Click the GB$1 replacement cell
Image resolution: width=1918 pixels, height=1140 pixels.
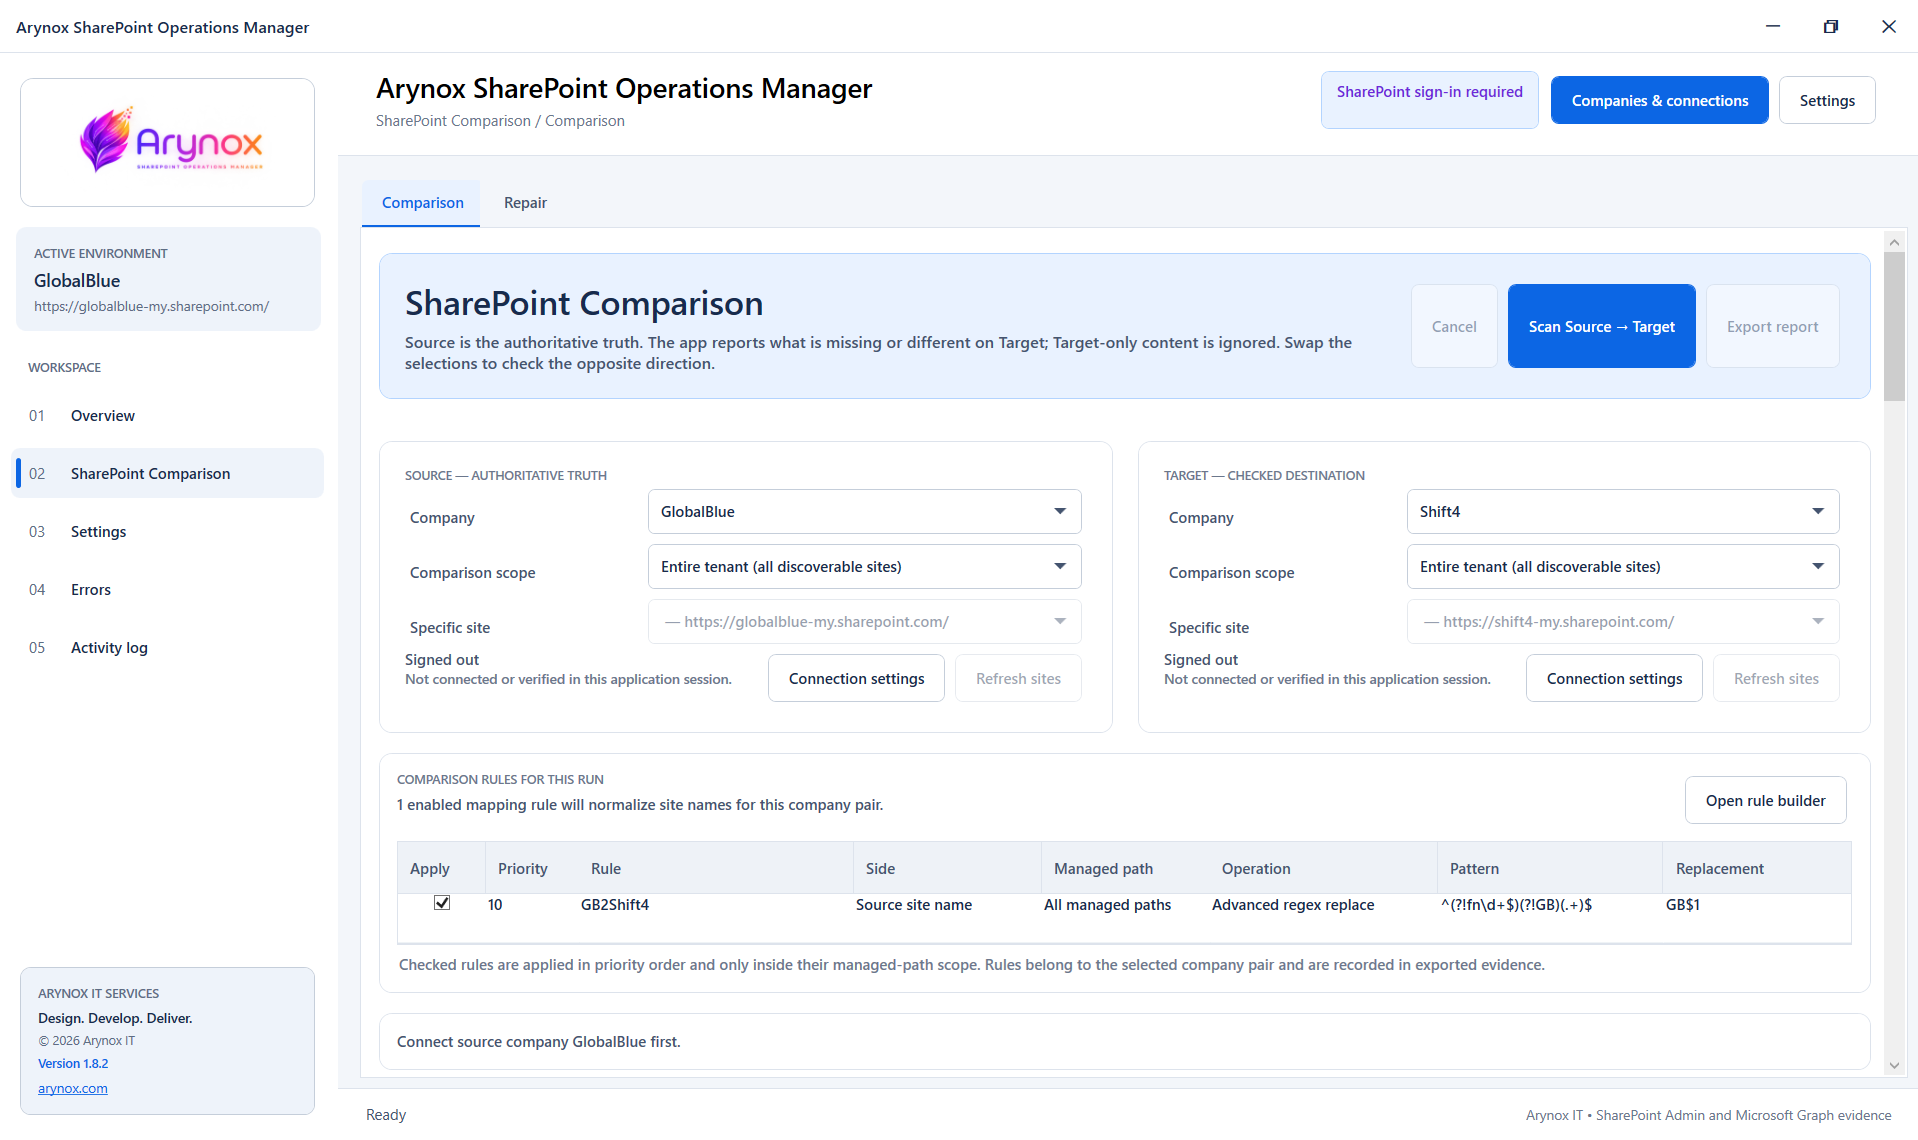(1683, 905)
